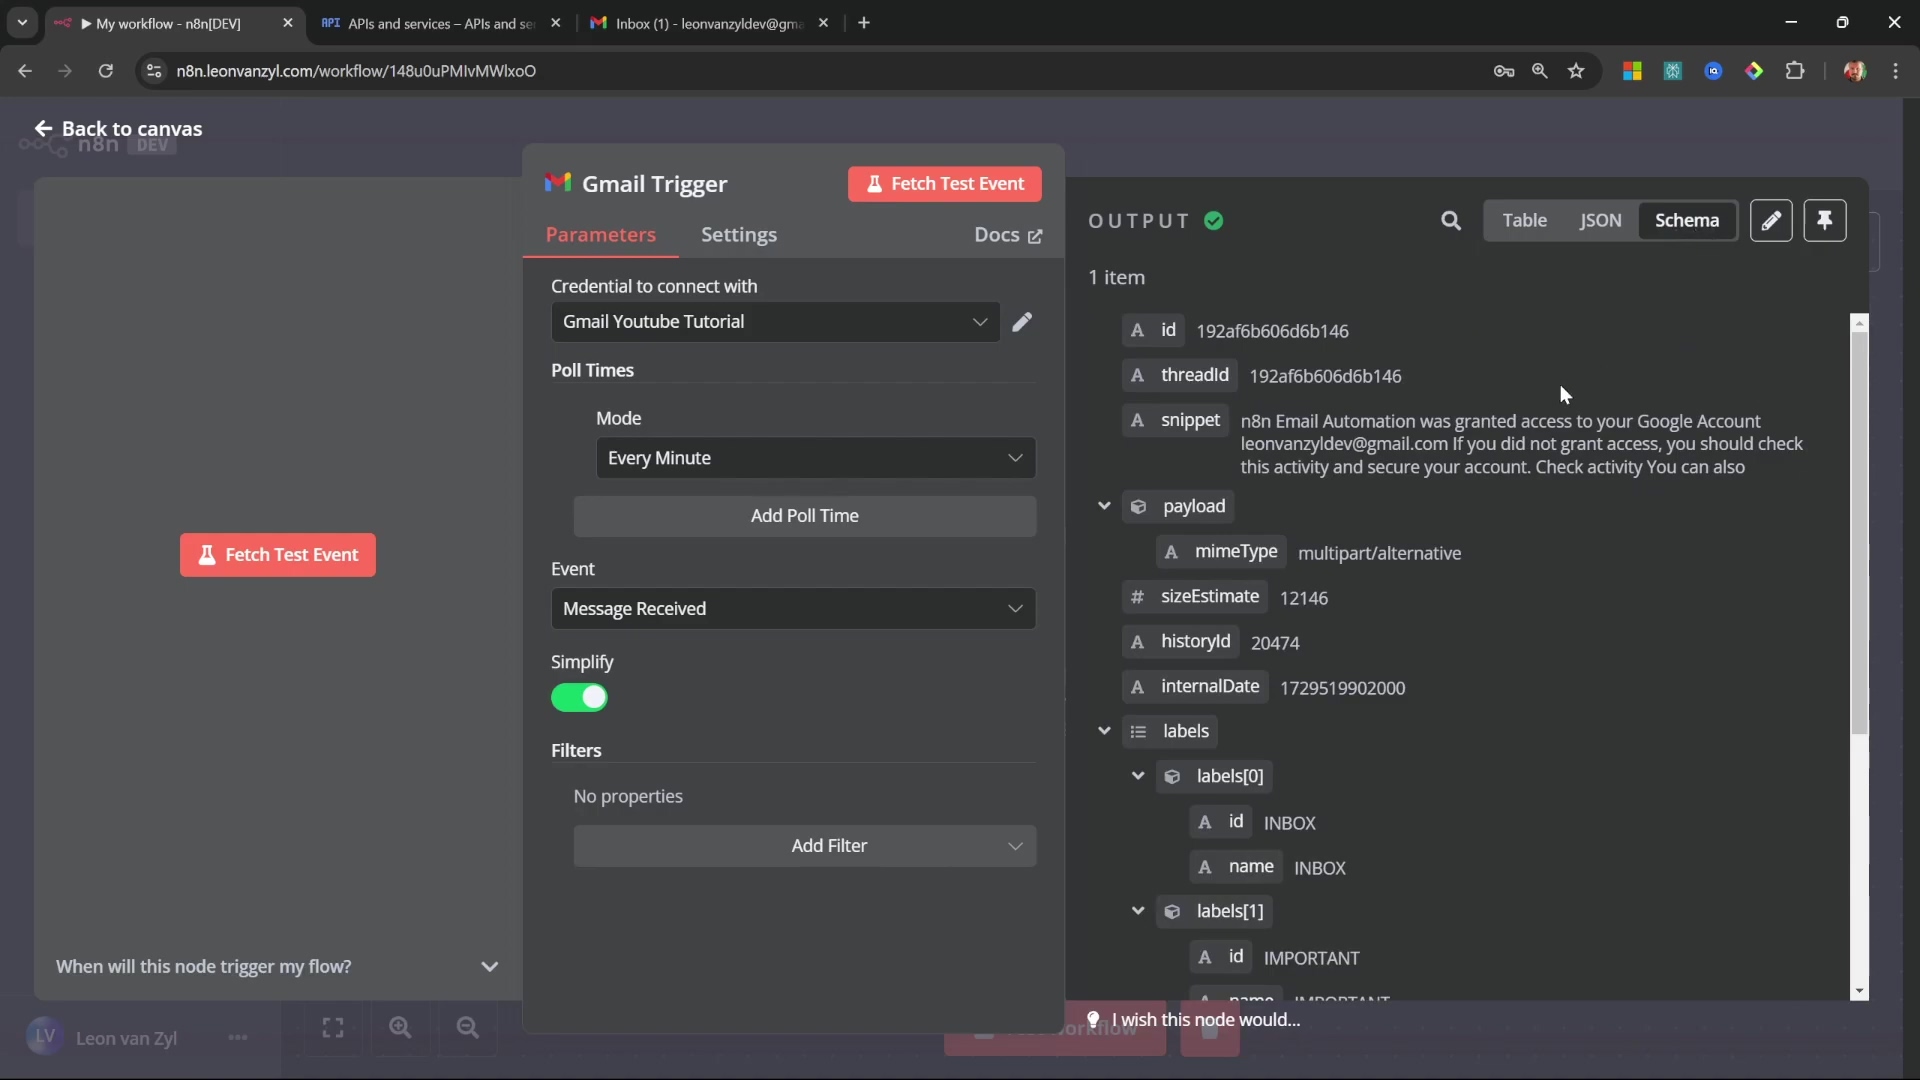Open the browser extensions puzzle icon

(x=1795, y=71)
